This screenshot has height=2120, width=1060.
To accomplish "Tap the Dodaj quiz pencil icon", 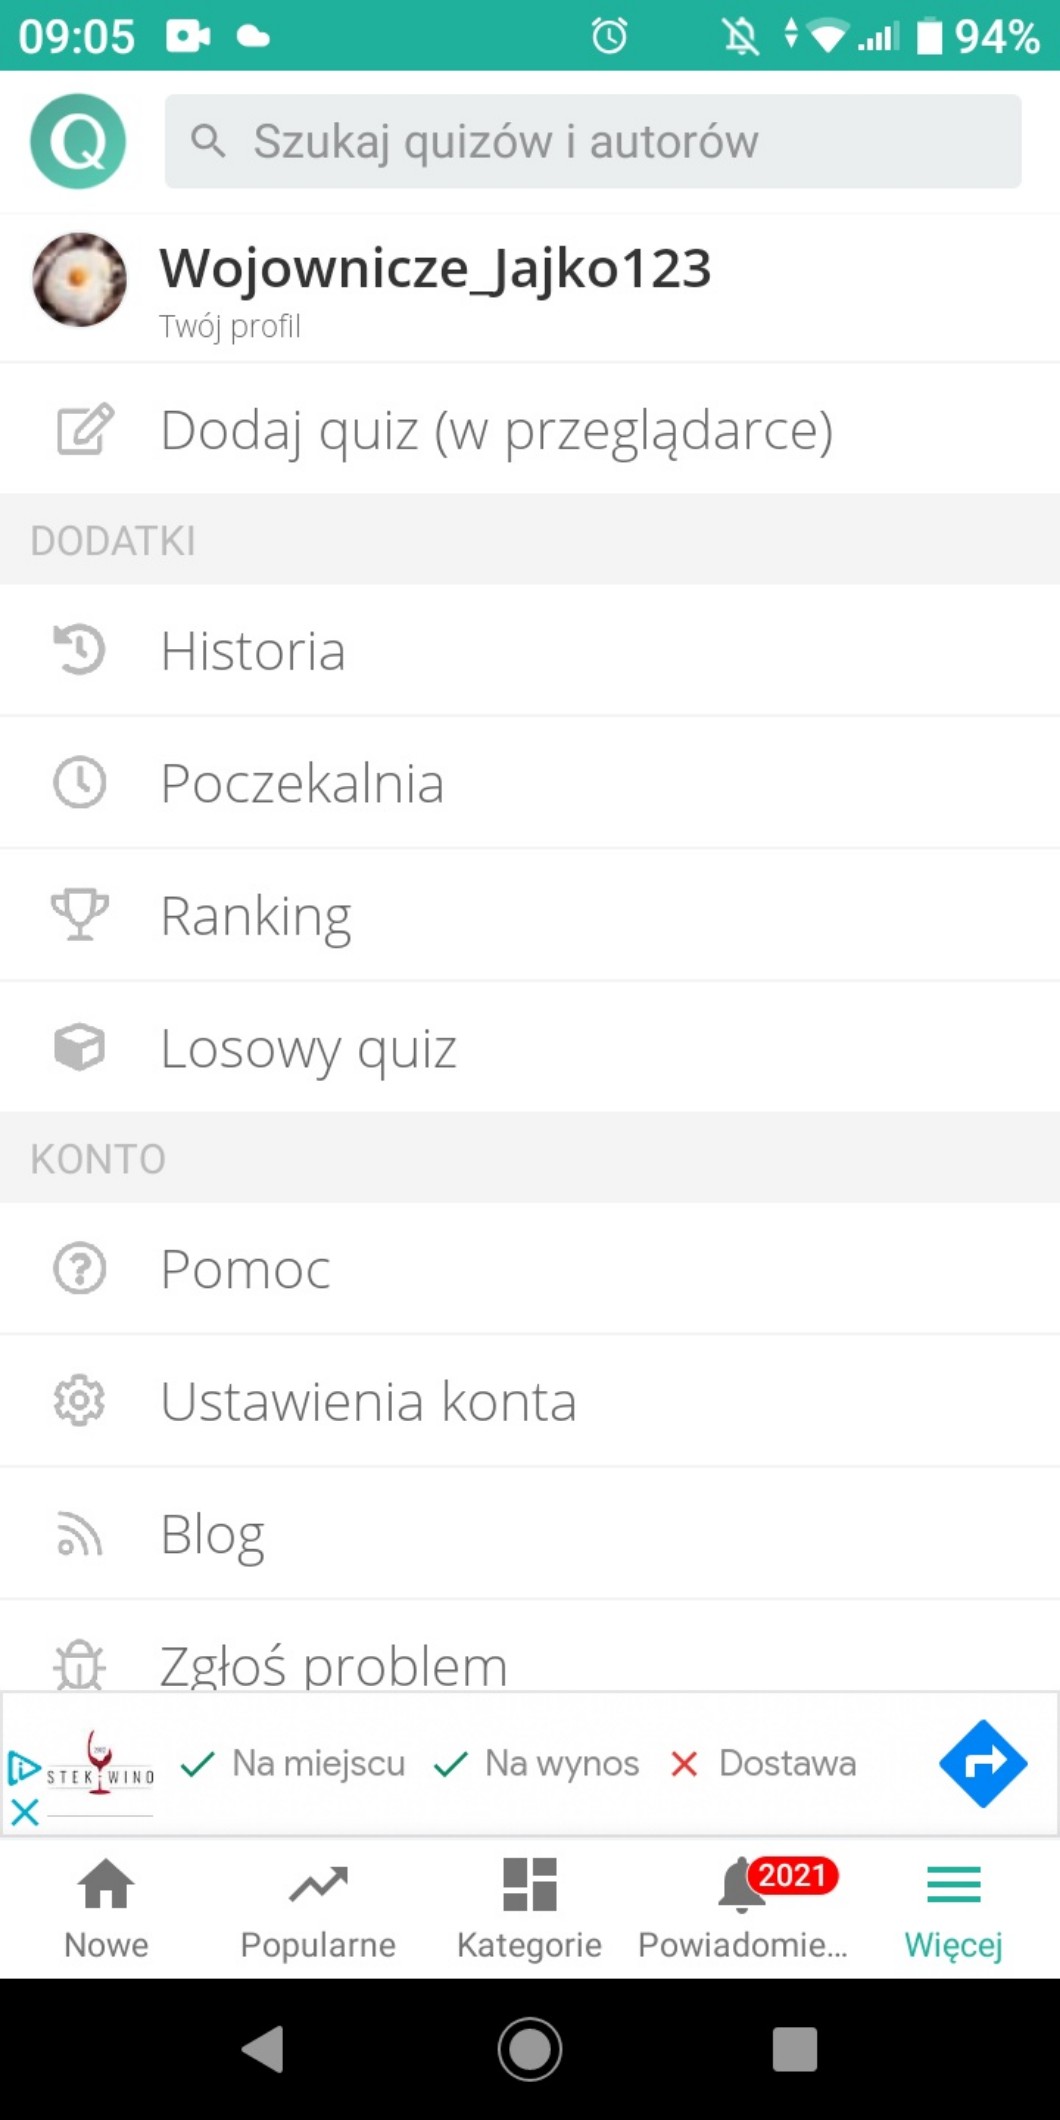I will 84,430.
